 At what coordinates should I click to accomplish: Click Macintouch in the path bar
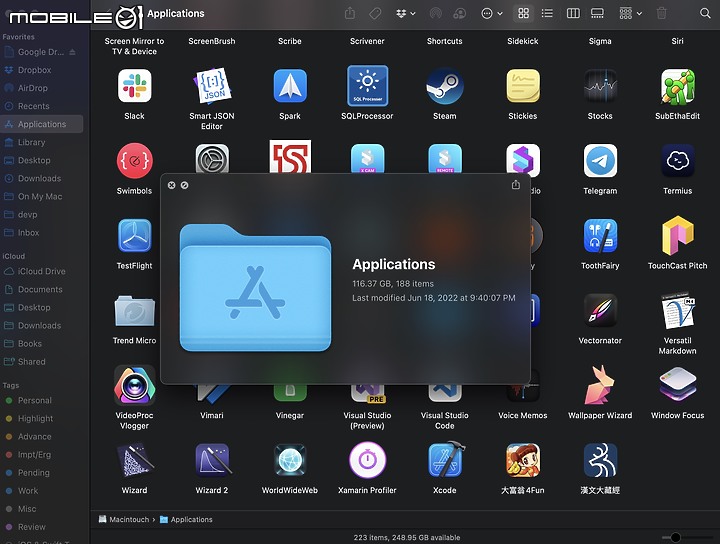click(124, 520)
